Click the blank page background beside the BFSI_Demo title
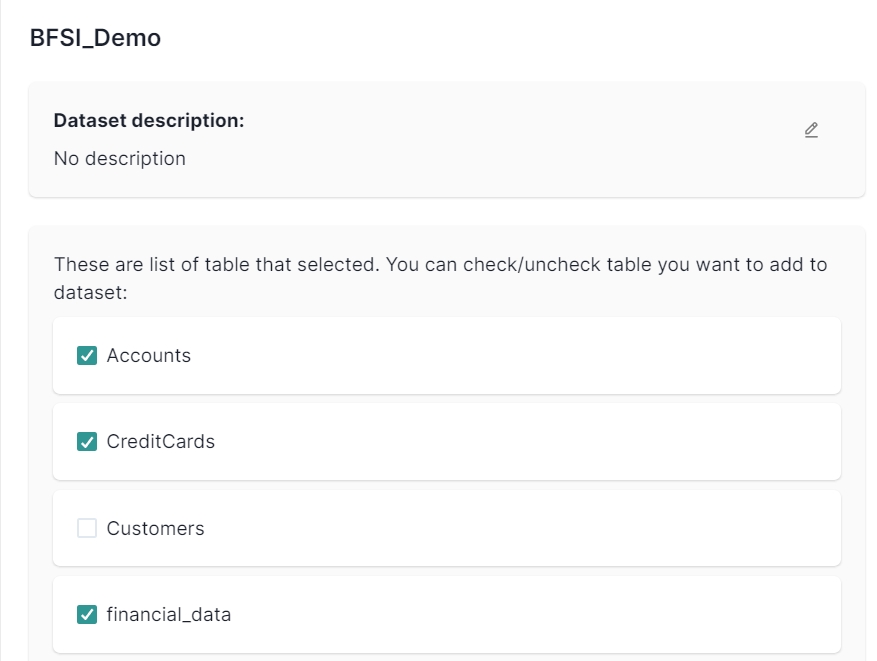This screenshot has height=661, width=877. point(500,38)
